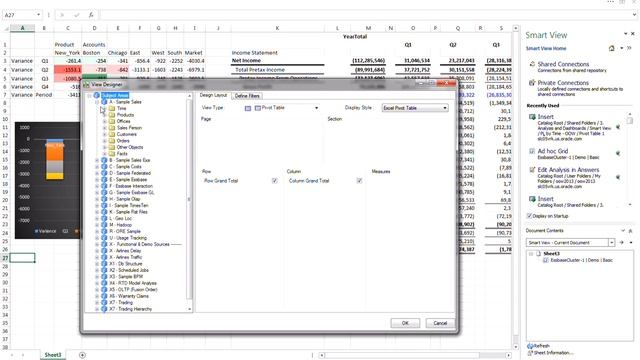Screen dimensions: 640x360
Task: Click the Subject Areas root globe icon
Action: click(97, 96)
